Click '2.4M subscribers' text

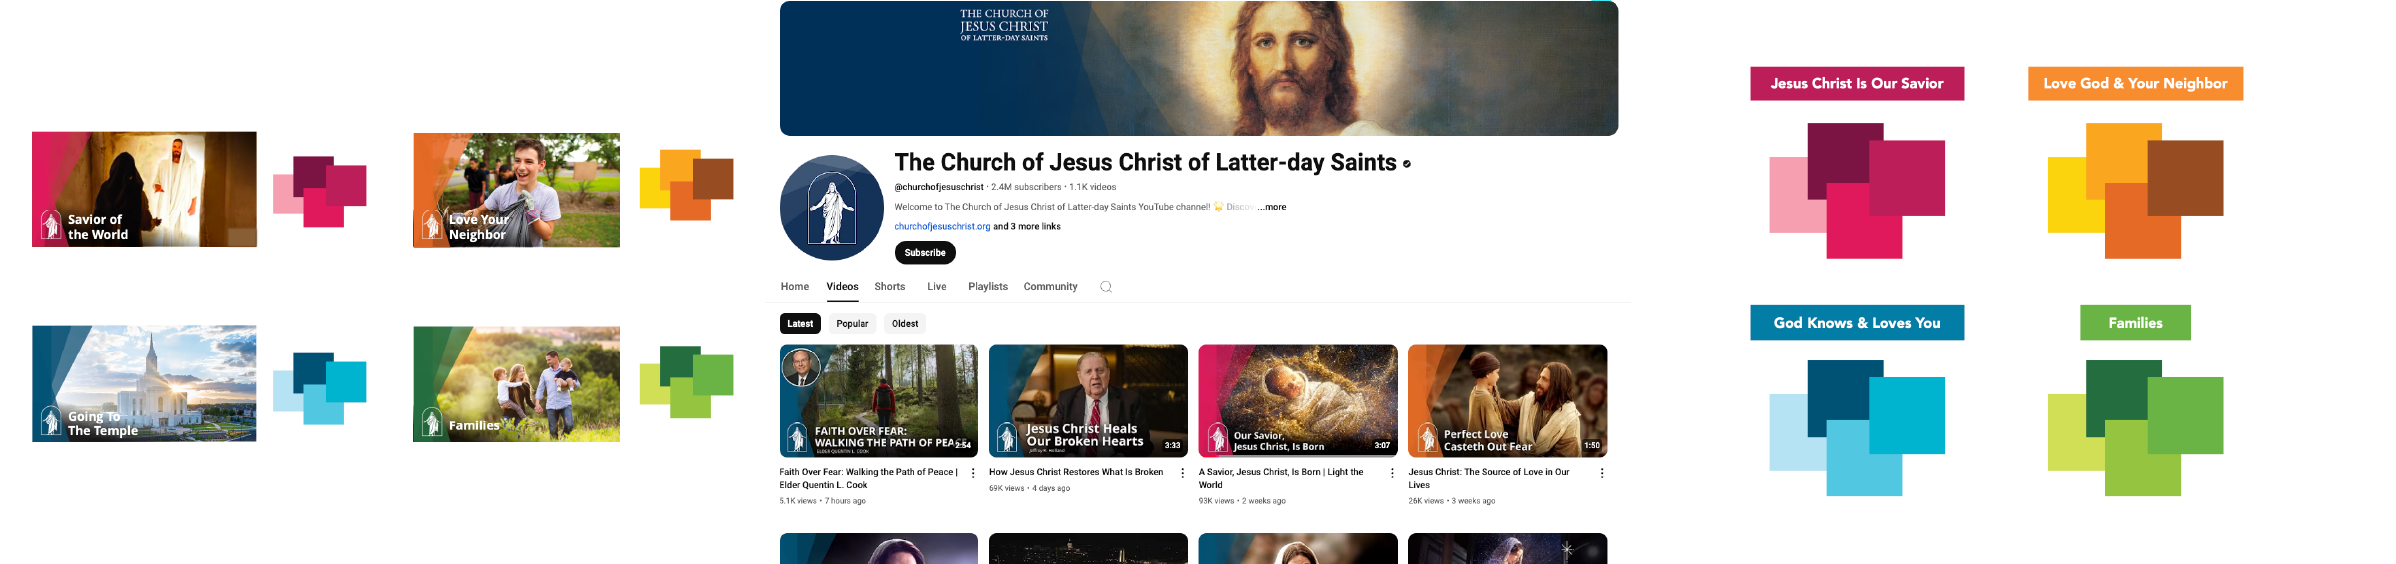tap(1026, 187)
